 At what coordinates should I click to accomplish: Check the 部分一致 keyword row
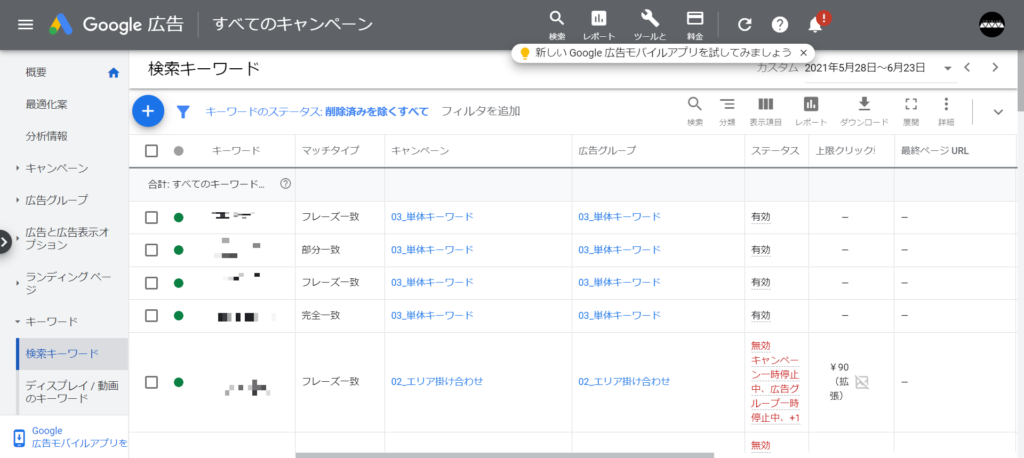(x=152, y=250)
